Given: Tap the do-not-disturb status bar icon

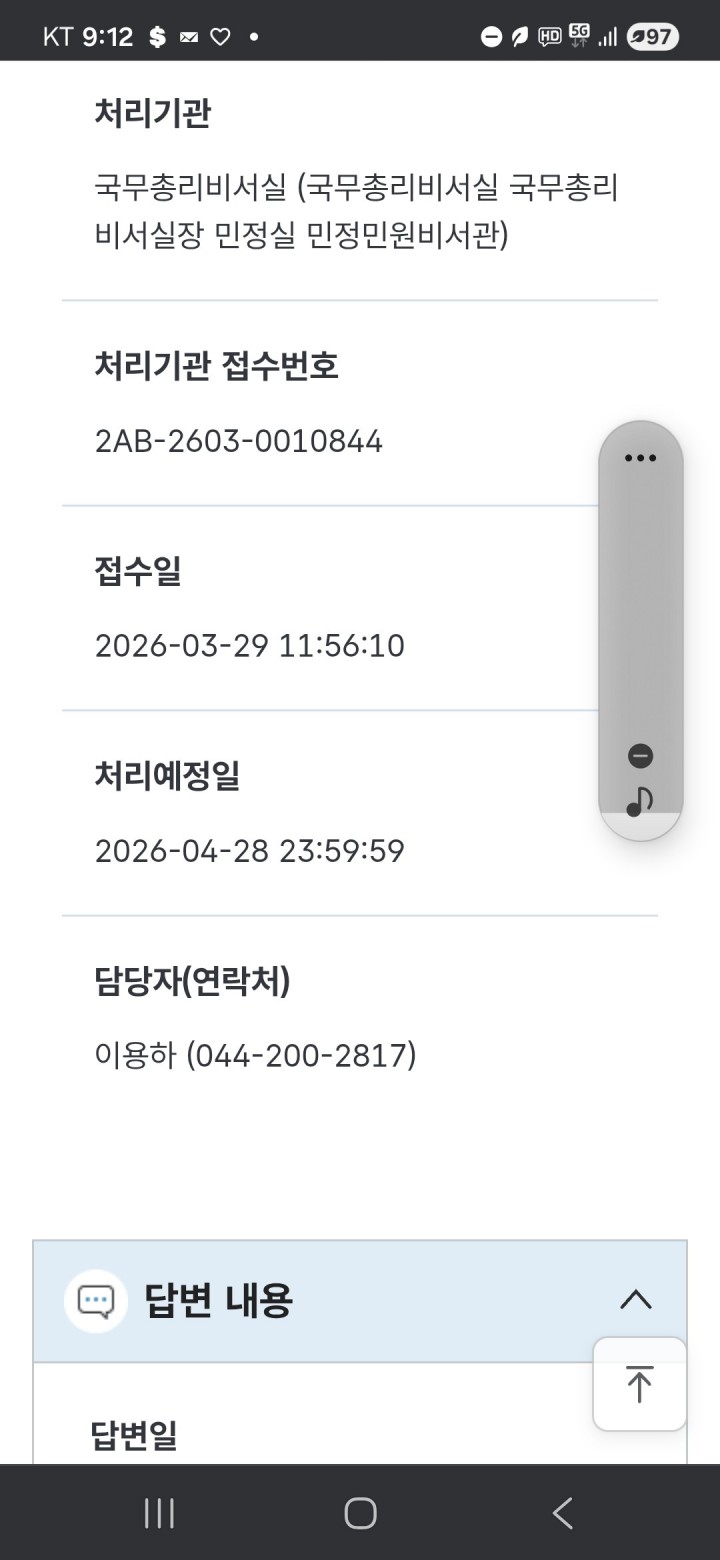Looking at the screenshot, I should coord(491,37).
